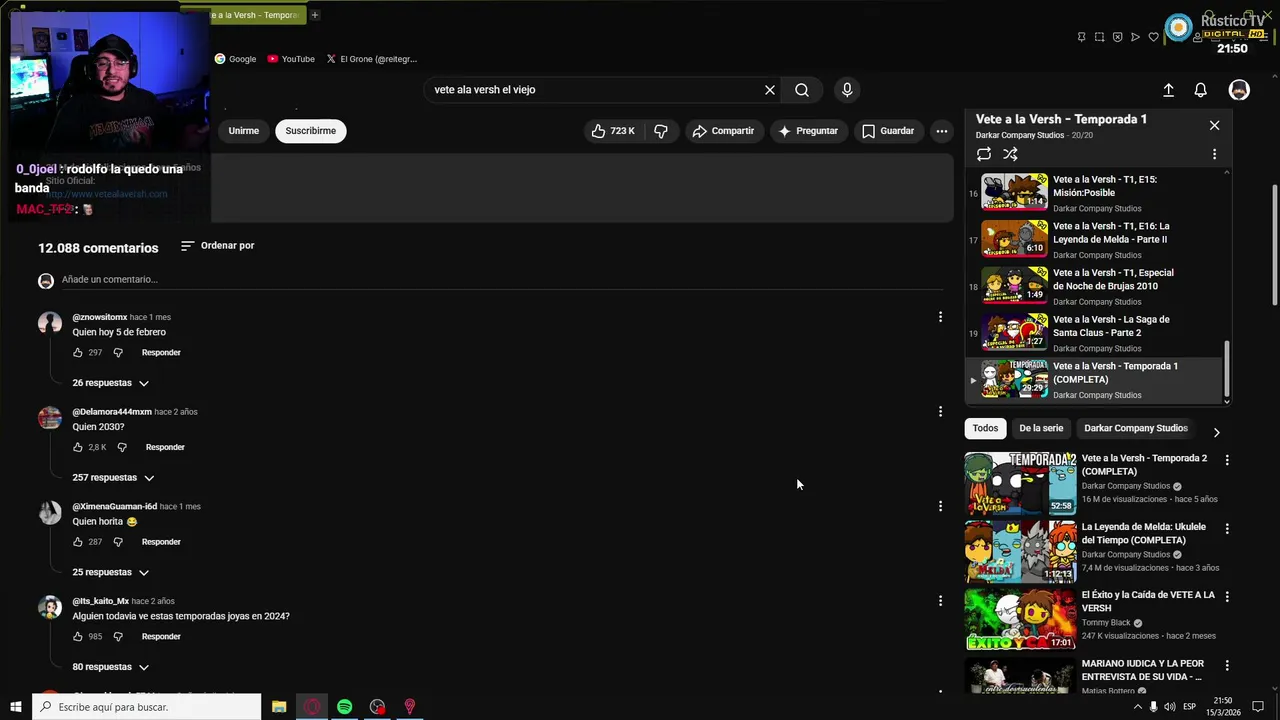The height and width of the screenshot is (720, 1280).
Task: Play playlist item La Saga de Santa Claus - Parte 2
Action: point(1095,333)
